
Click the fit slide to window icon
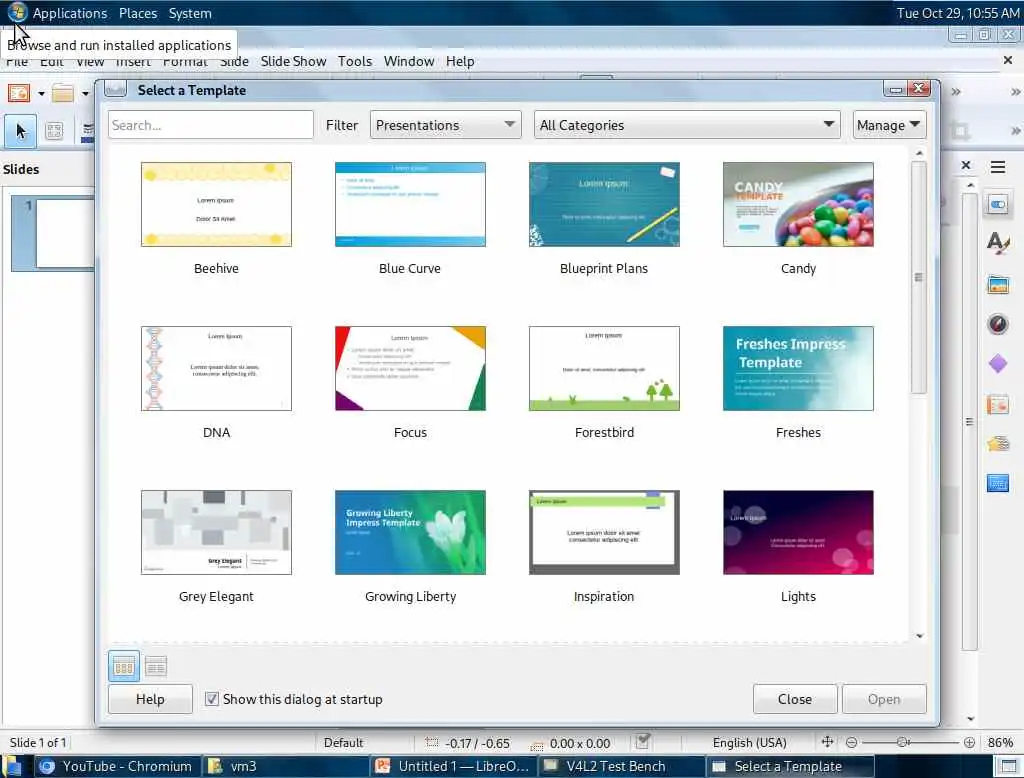coord(827,742)
